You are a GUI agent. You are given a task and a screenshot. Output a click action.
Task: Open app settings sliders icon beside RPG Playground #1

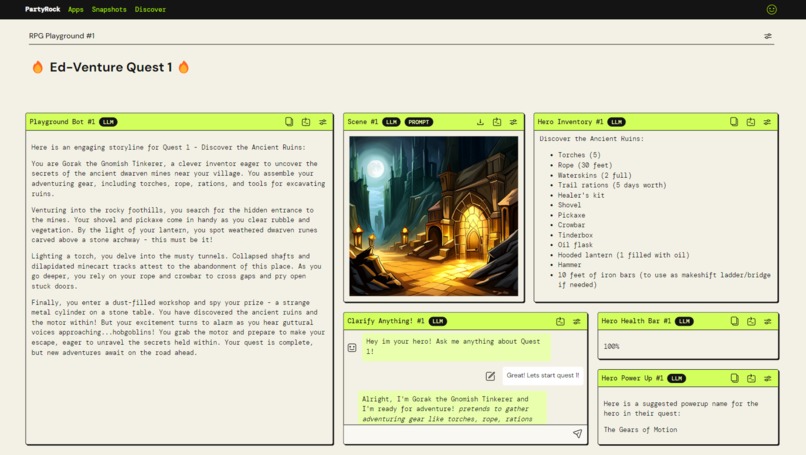[x=767, y=36]
